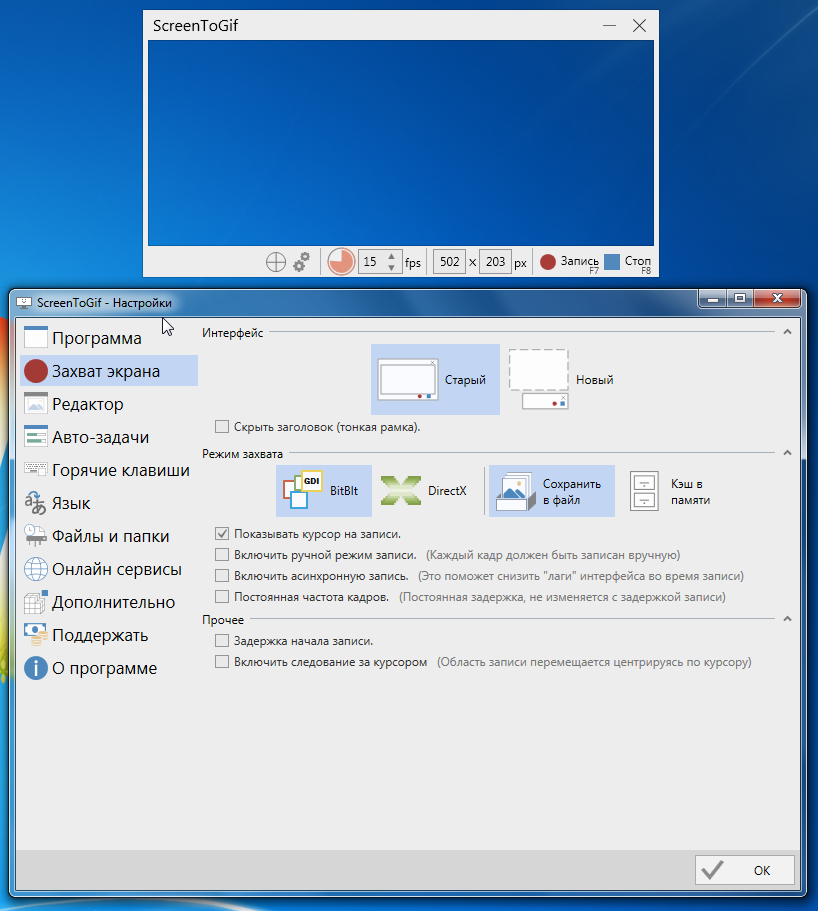Uncheck Показывать курсор на записи
The width and height of the screenshot is (818, 911).
221,533
